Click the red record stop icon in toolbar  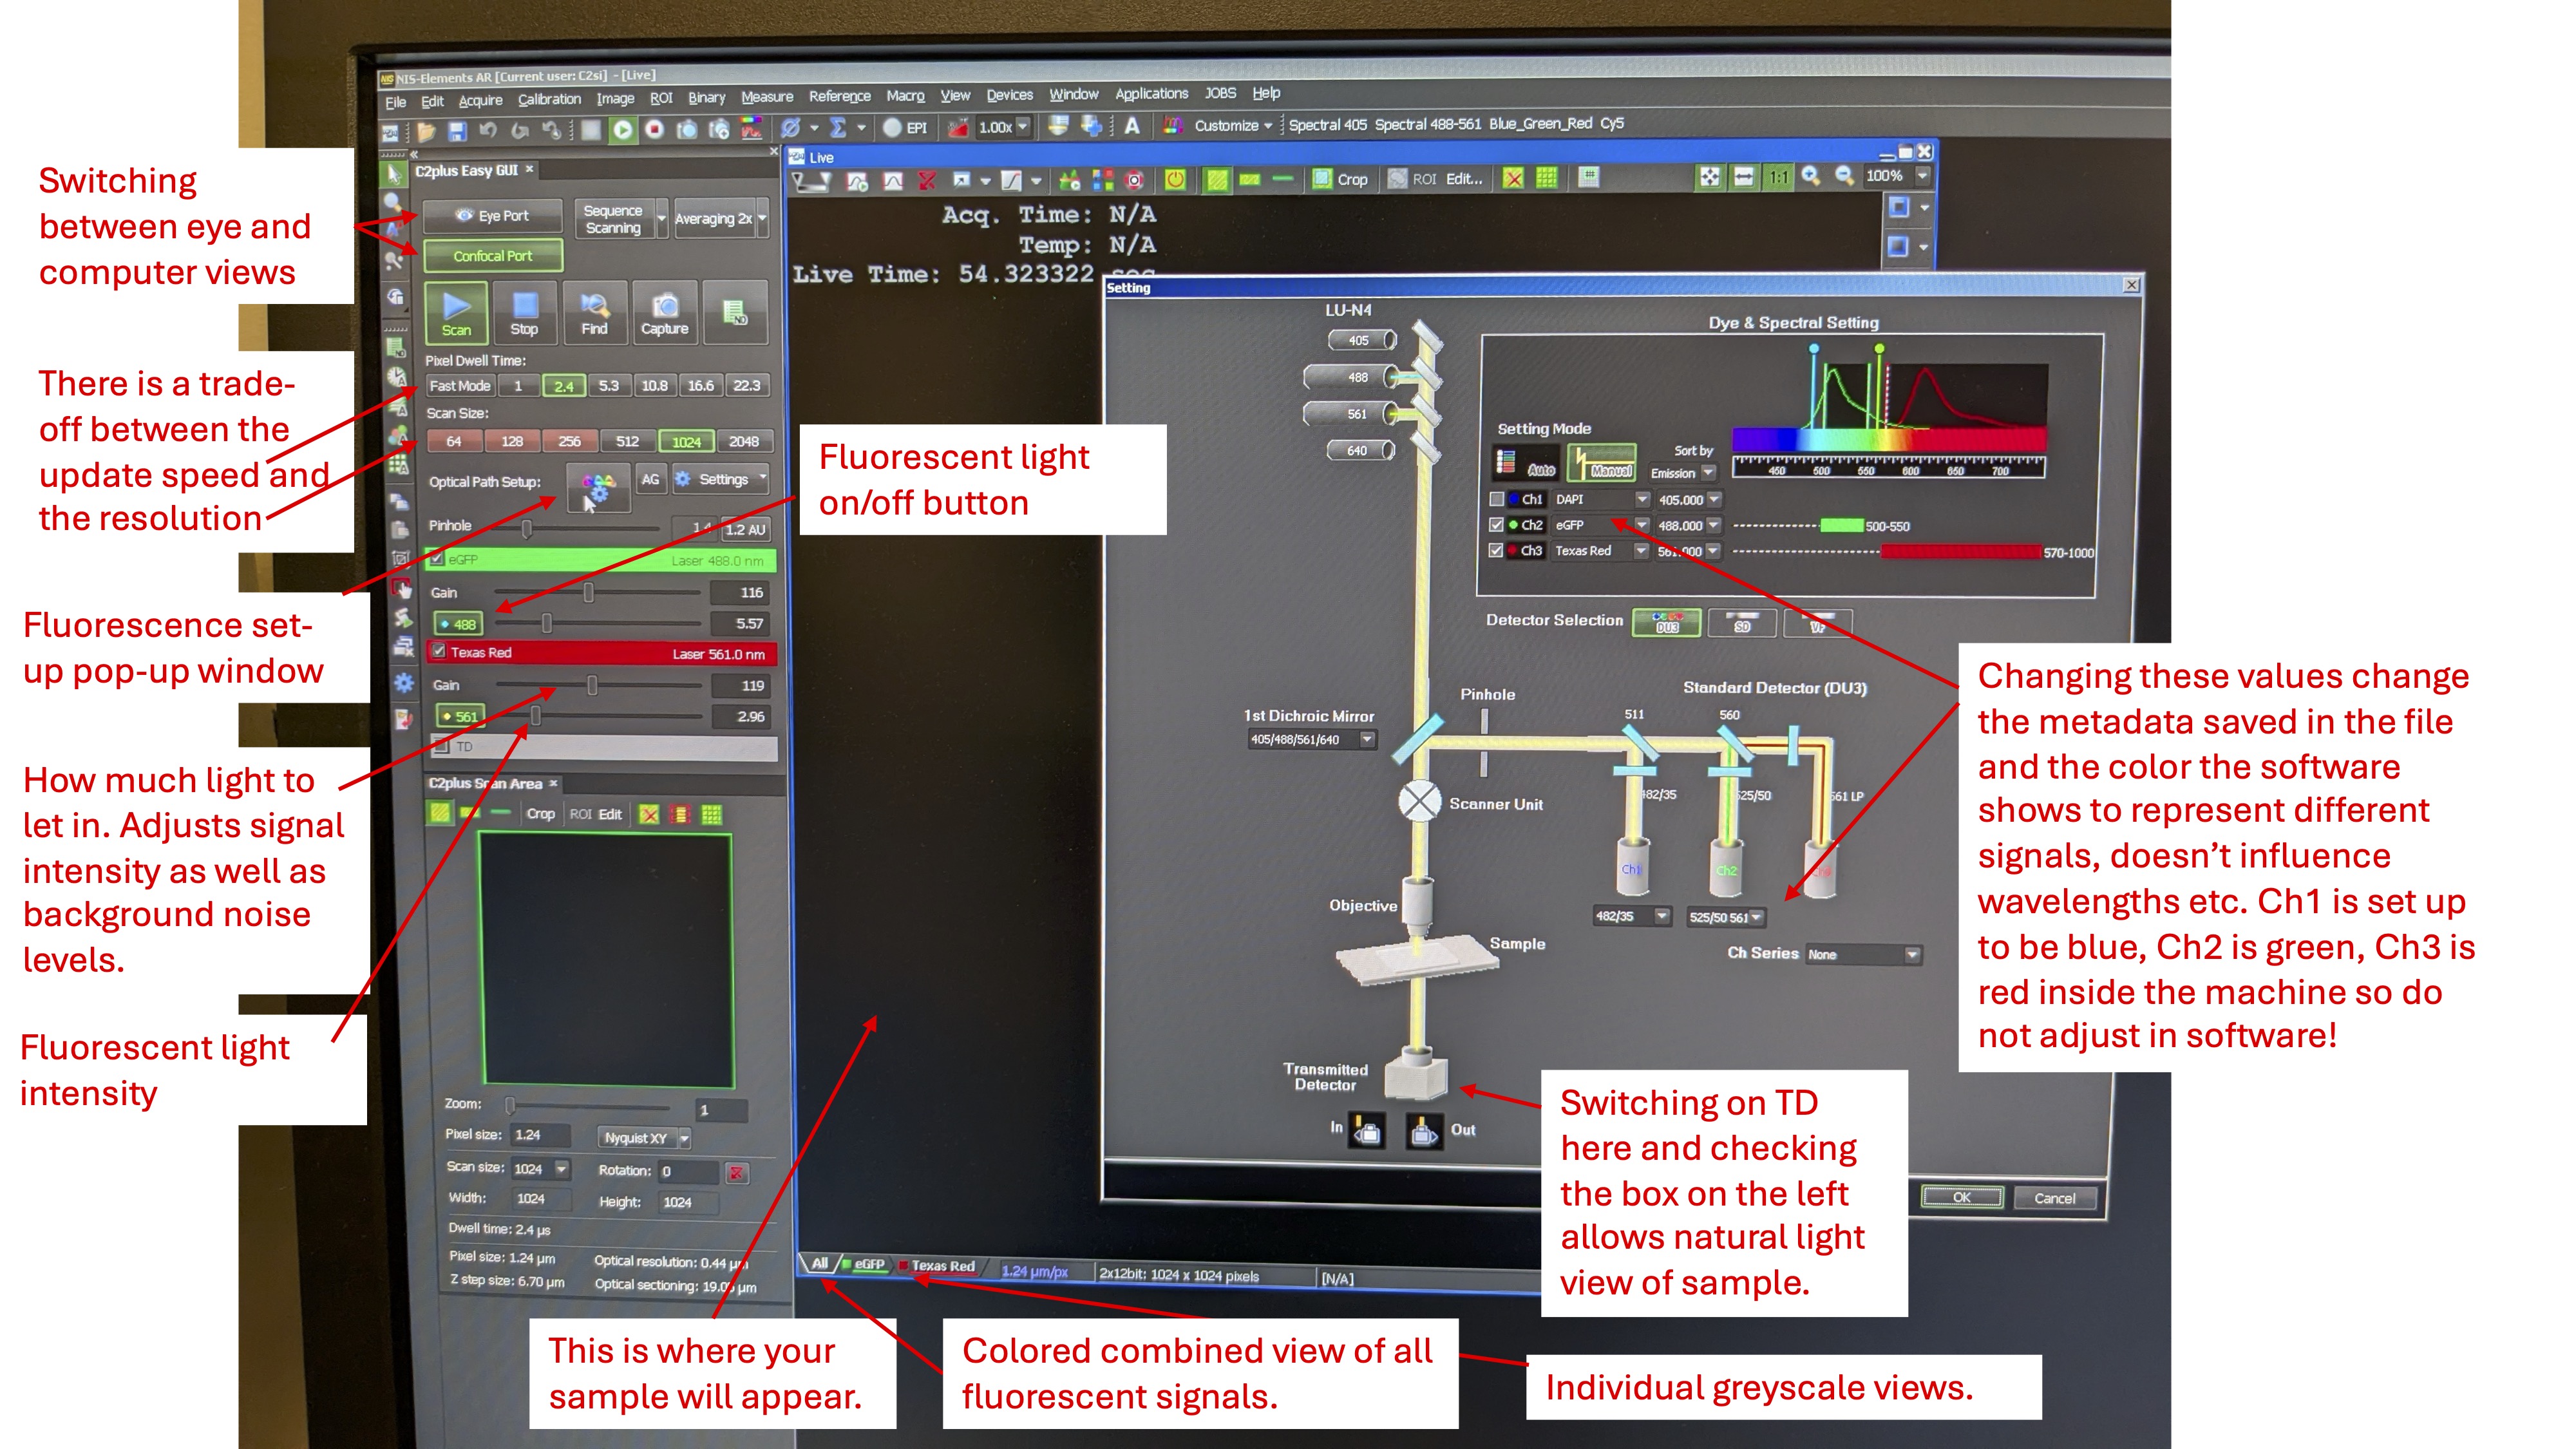pos(654,129)
